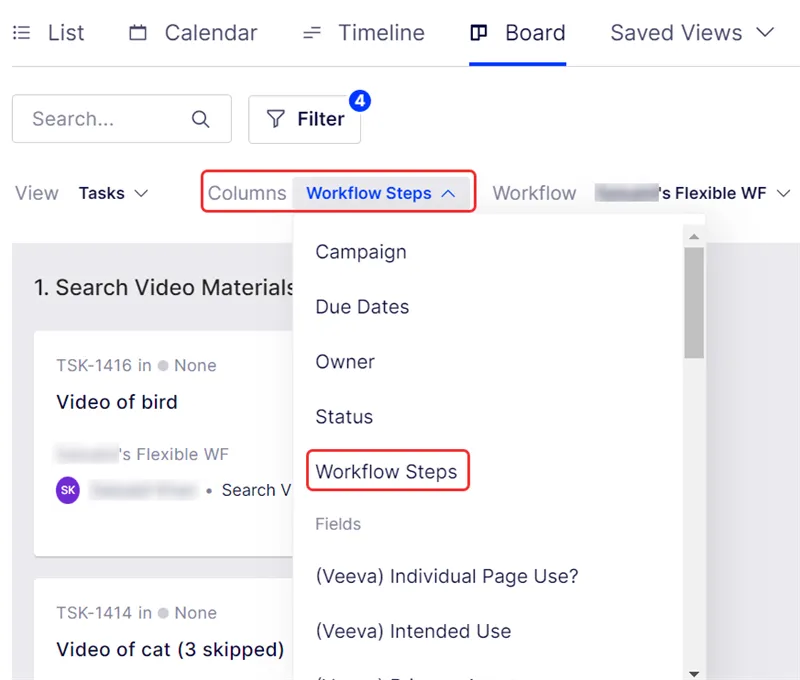Click the List icon

click(x=21, y=33)
